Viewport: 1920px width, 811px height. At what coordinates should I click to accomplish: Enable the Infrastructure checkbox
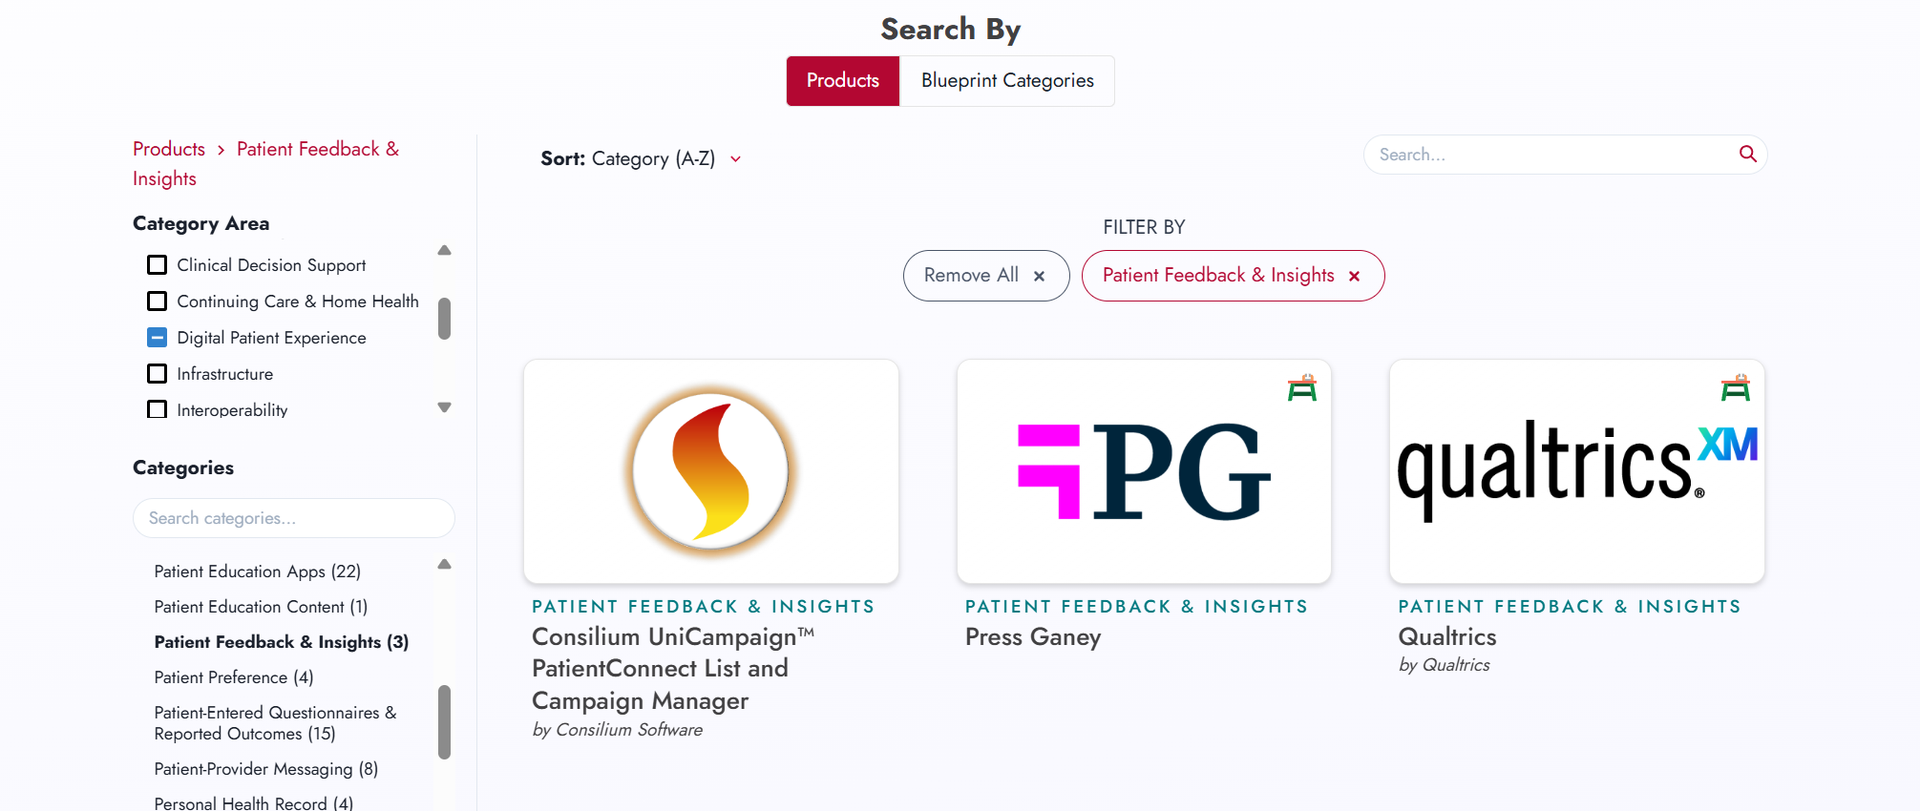[x=157, y=374]
